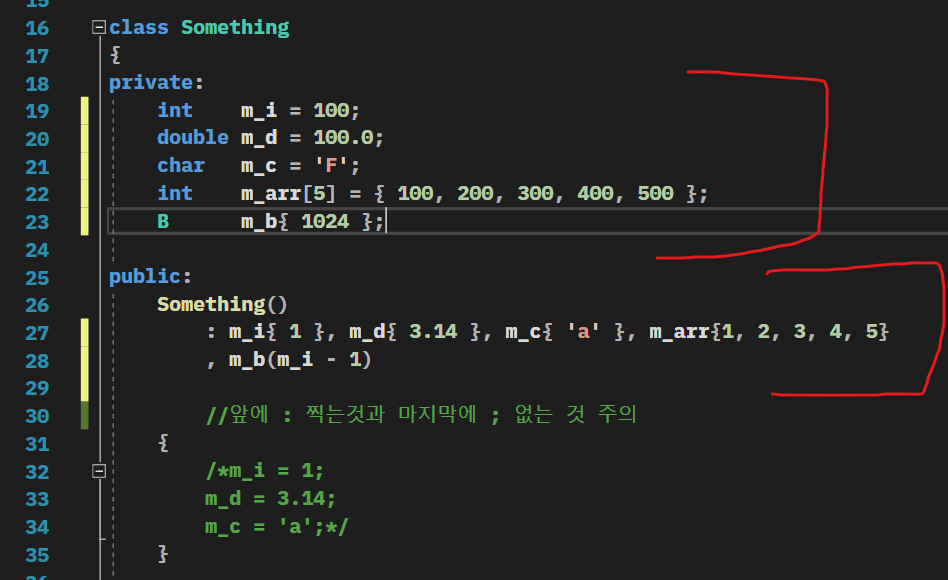Click the Korean comment on line 30

(421, 415)
